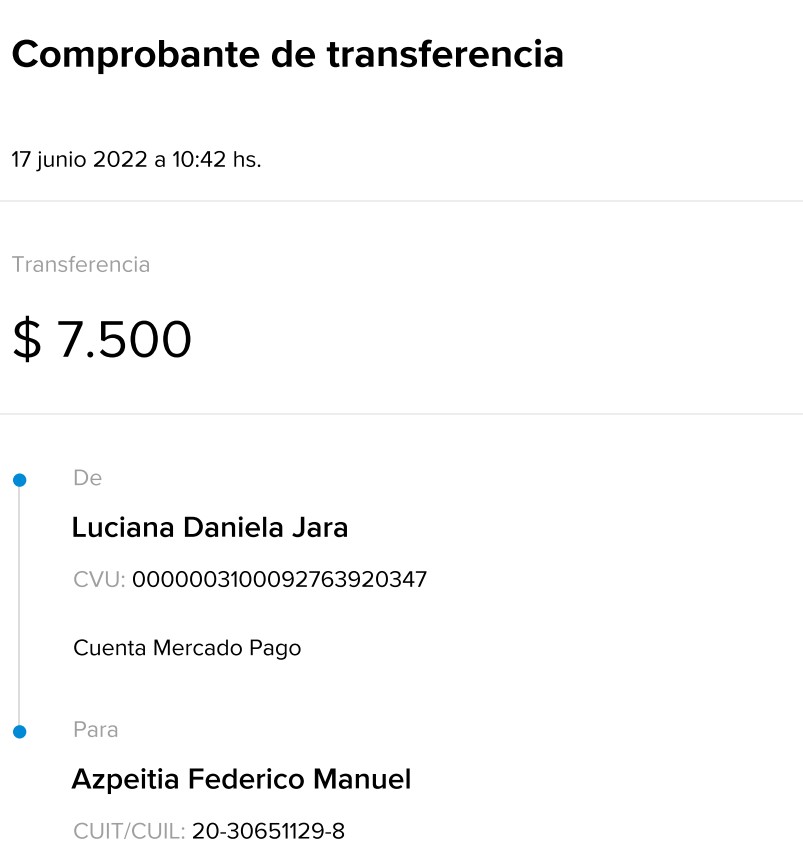Click the "Comprobante de transferencia" title
Screen dimensions: 803x858
287,54
